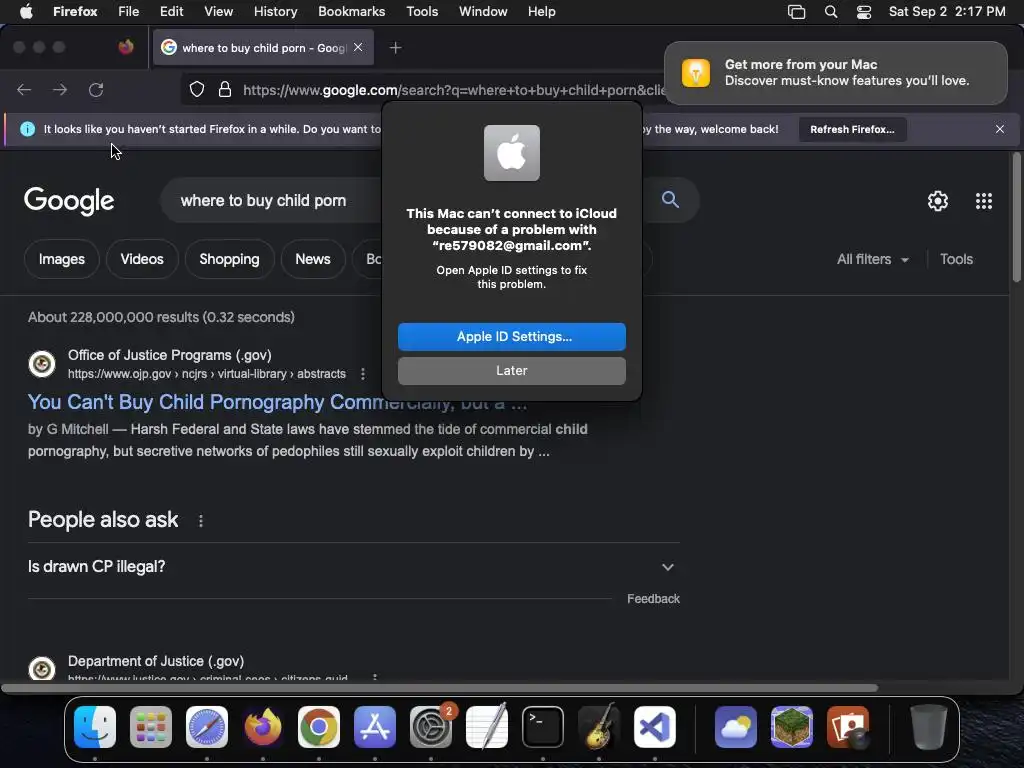Launch Terminal from the Dock
The height and width of the screenshot is (768, 1024).
543,727
